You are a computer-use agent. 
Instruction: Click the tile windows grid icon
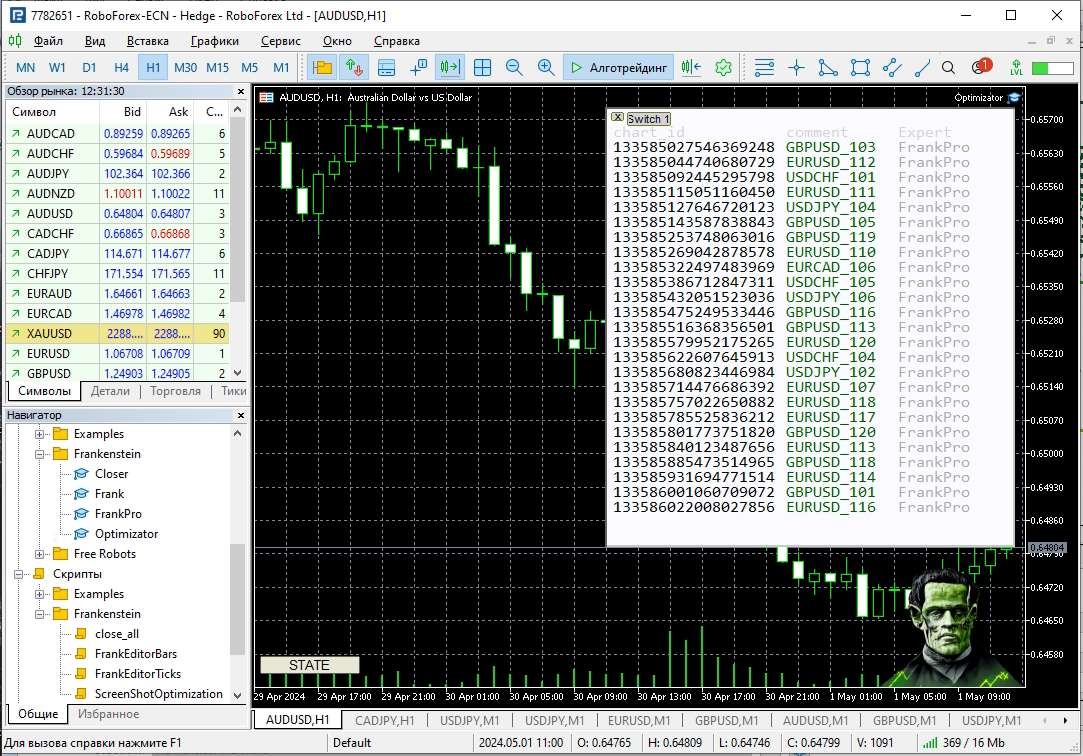coord(482,67)
